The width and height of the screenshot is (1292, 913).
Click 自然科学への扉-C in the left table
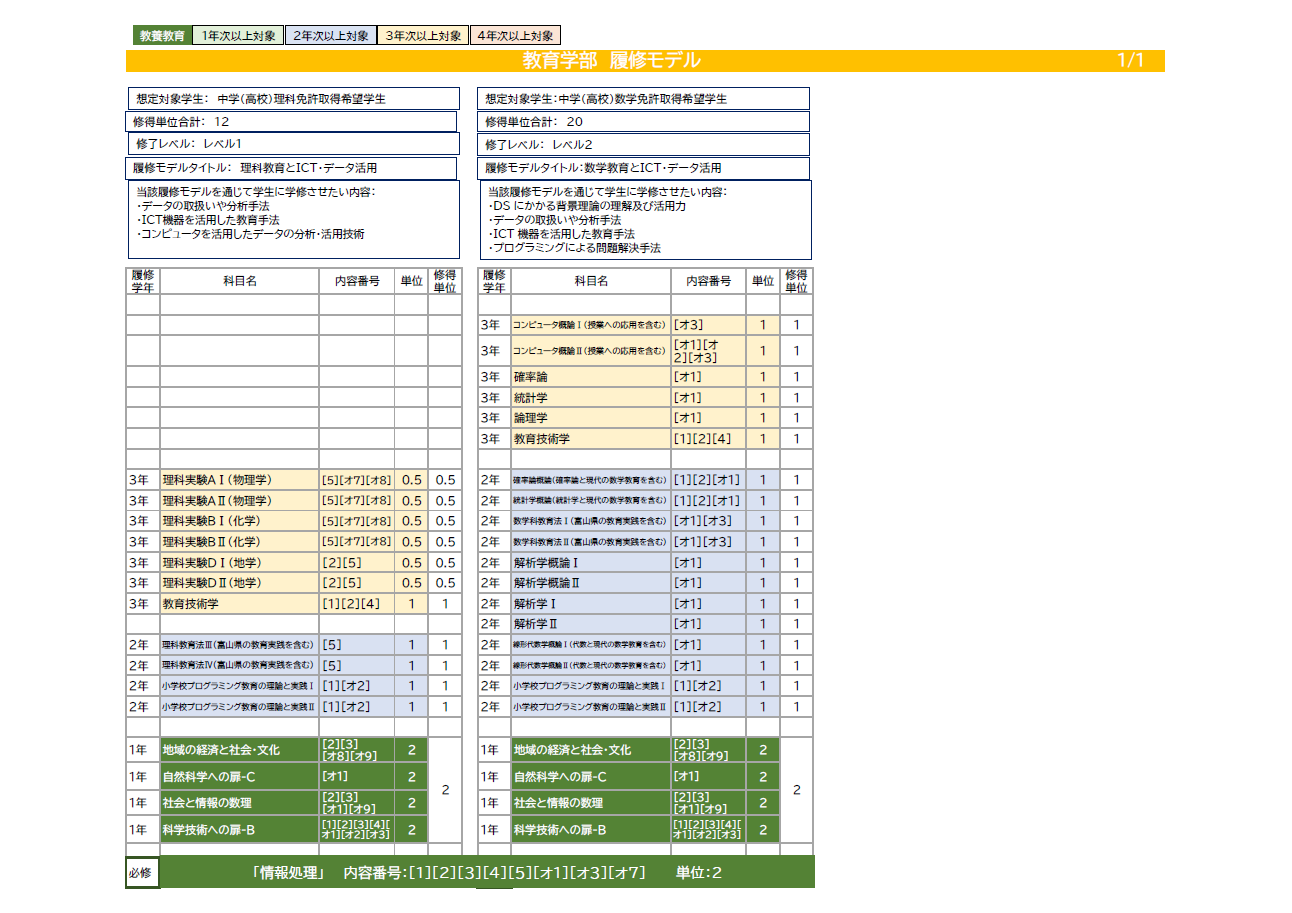(x=240, y=777)
